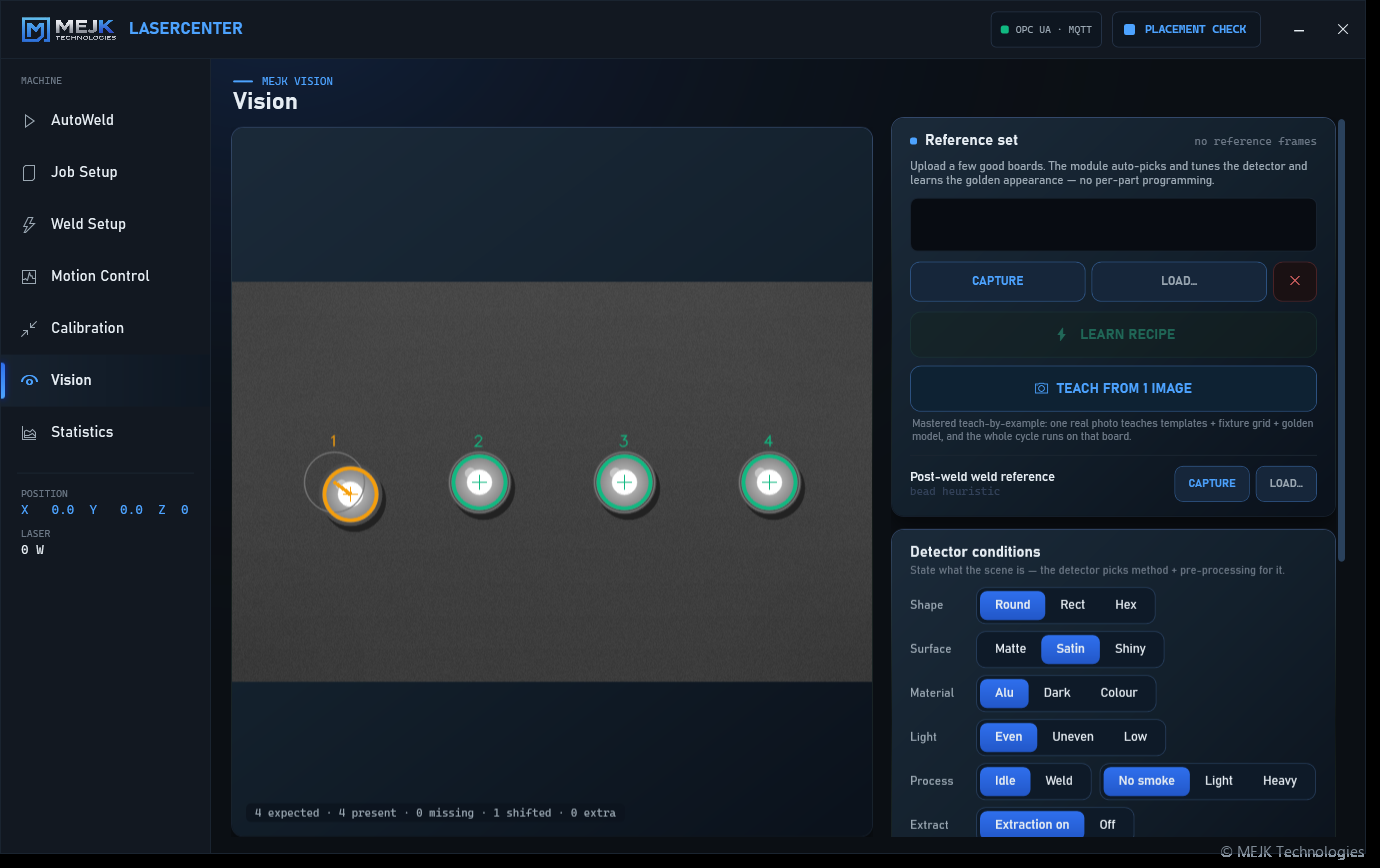Capture post-weld weld reference
The height and width of the screenshot is (868, 1380).
1212,483
